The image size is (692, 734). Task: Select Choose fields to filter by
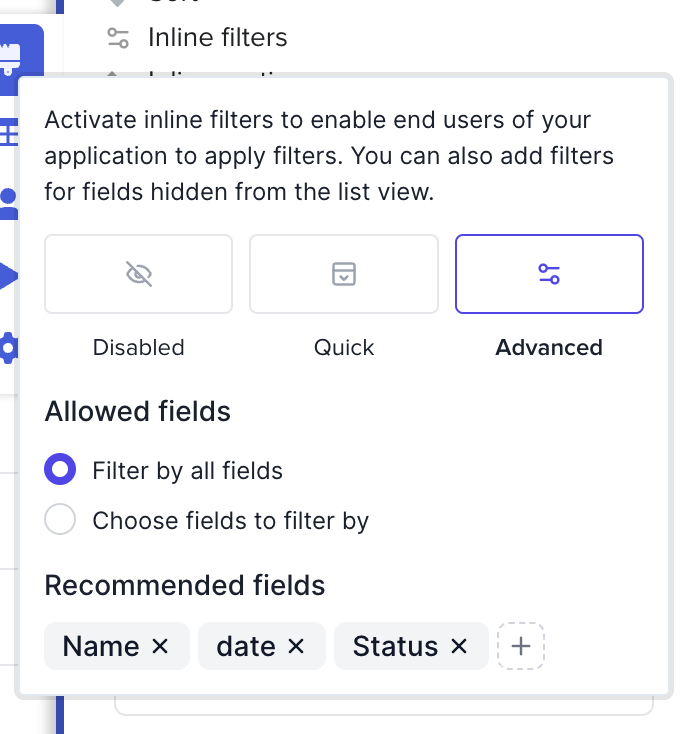coord(61,521)
